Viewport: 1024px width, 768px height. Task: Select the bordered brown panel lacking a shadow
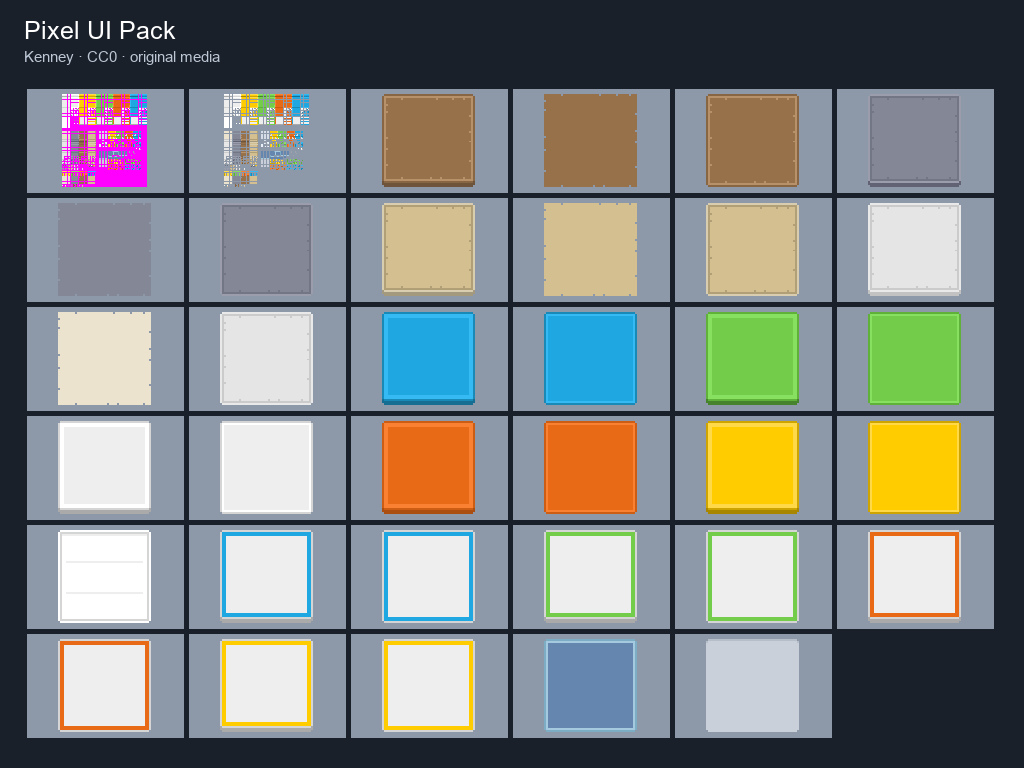coord(752,140)
